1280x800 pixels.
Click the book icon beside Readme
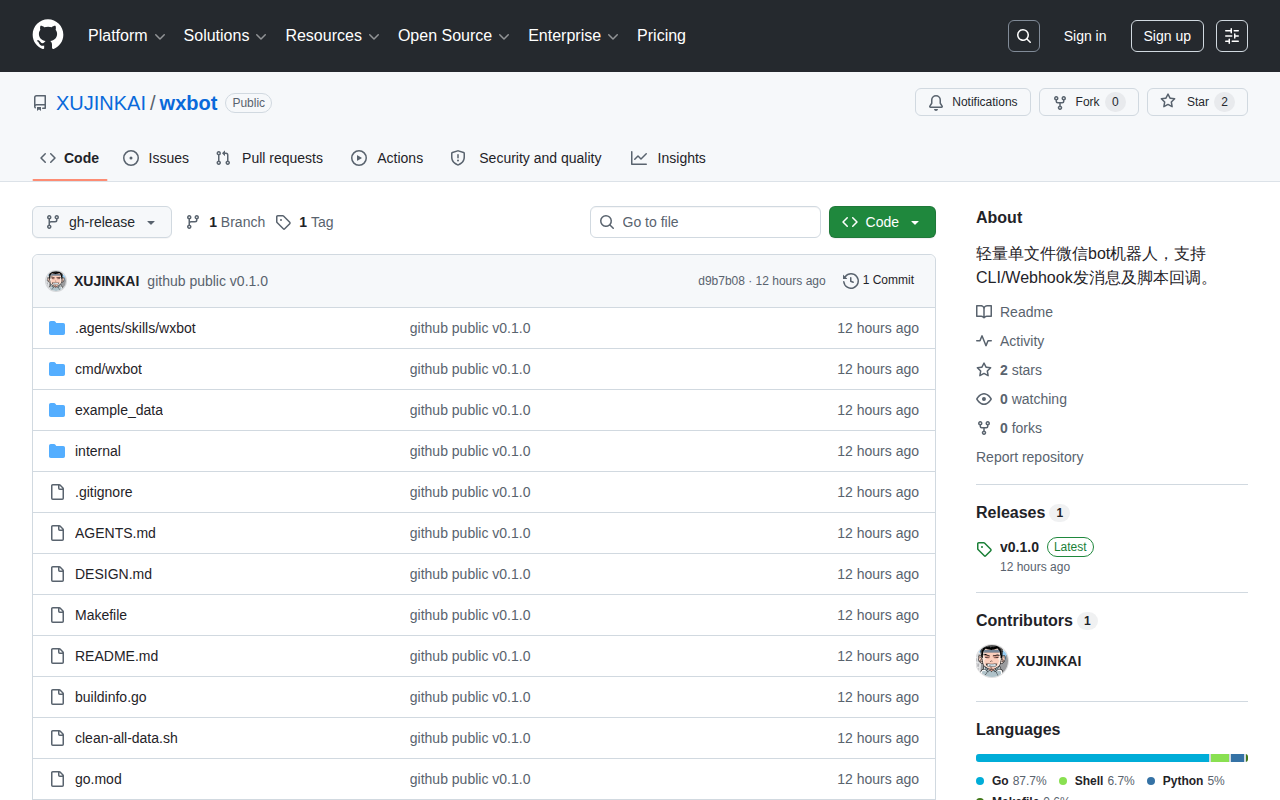tap(984, 312)
